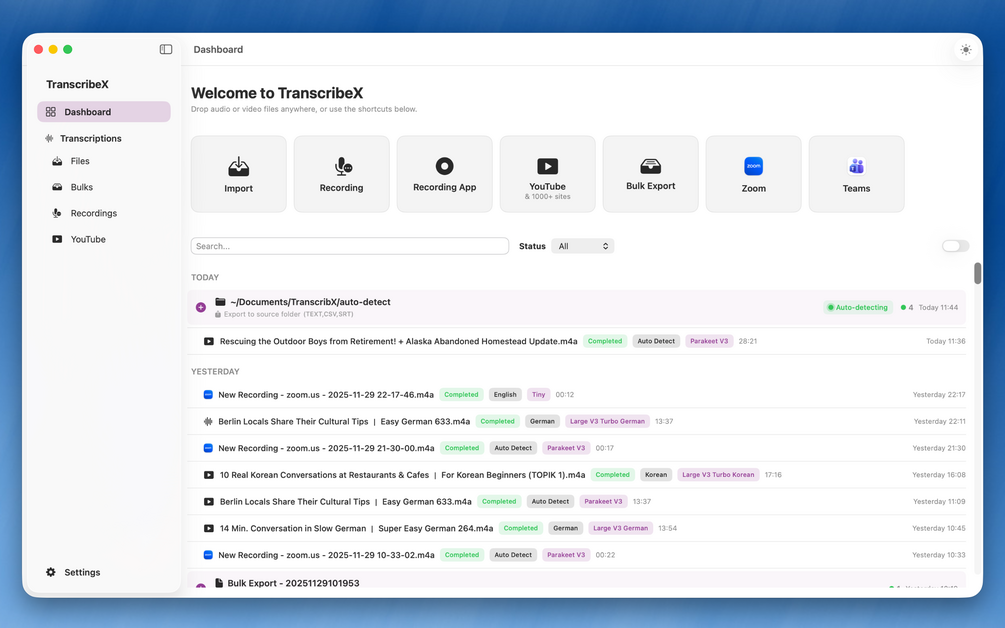Click zoom icon of 10-33-02 recording
Screen dimensions: 1005x628
pos(208,555)
